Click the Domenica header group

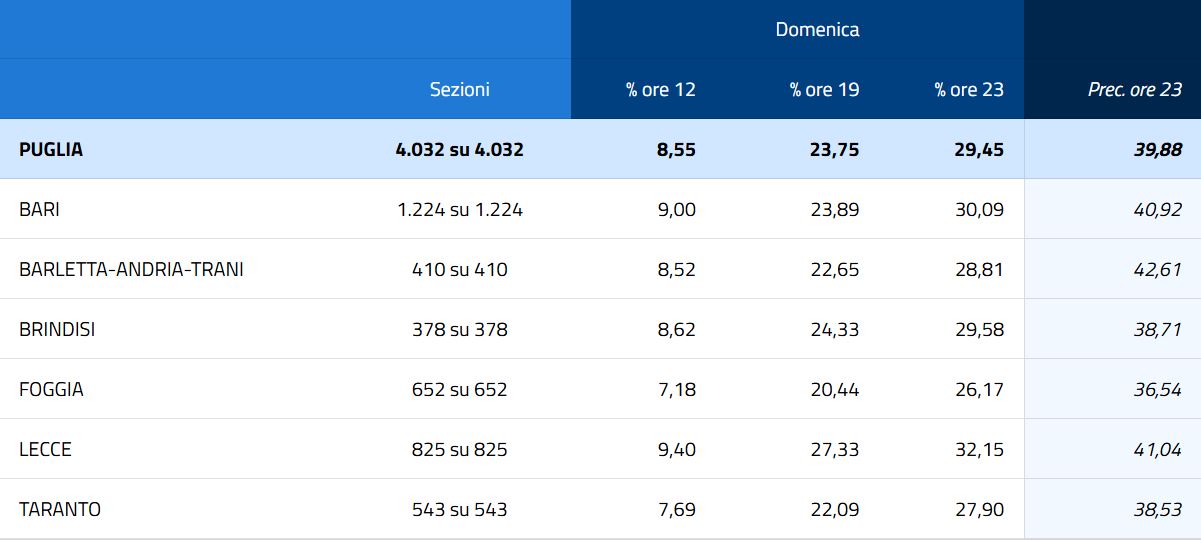click(x=817, y=29)
